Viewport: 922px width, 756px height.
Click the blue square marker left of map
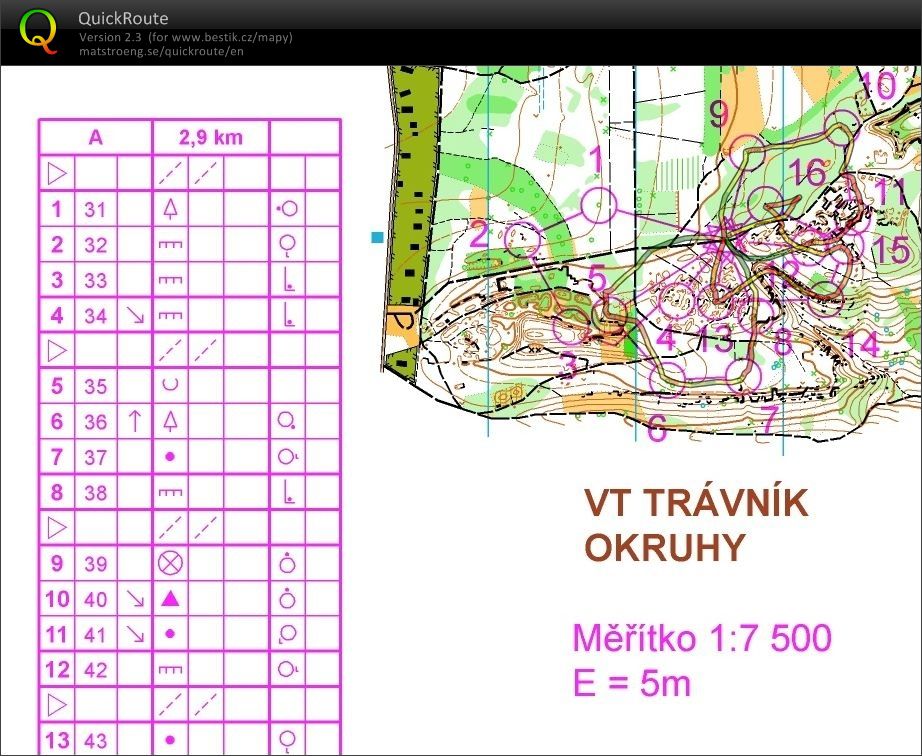[378, 237]
